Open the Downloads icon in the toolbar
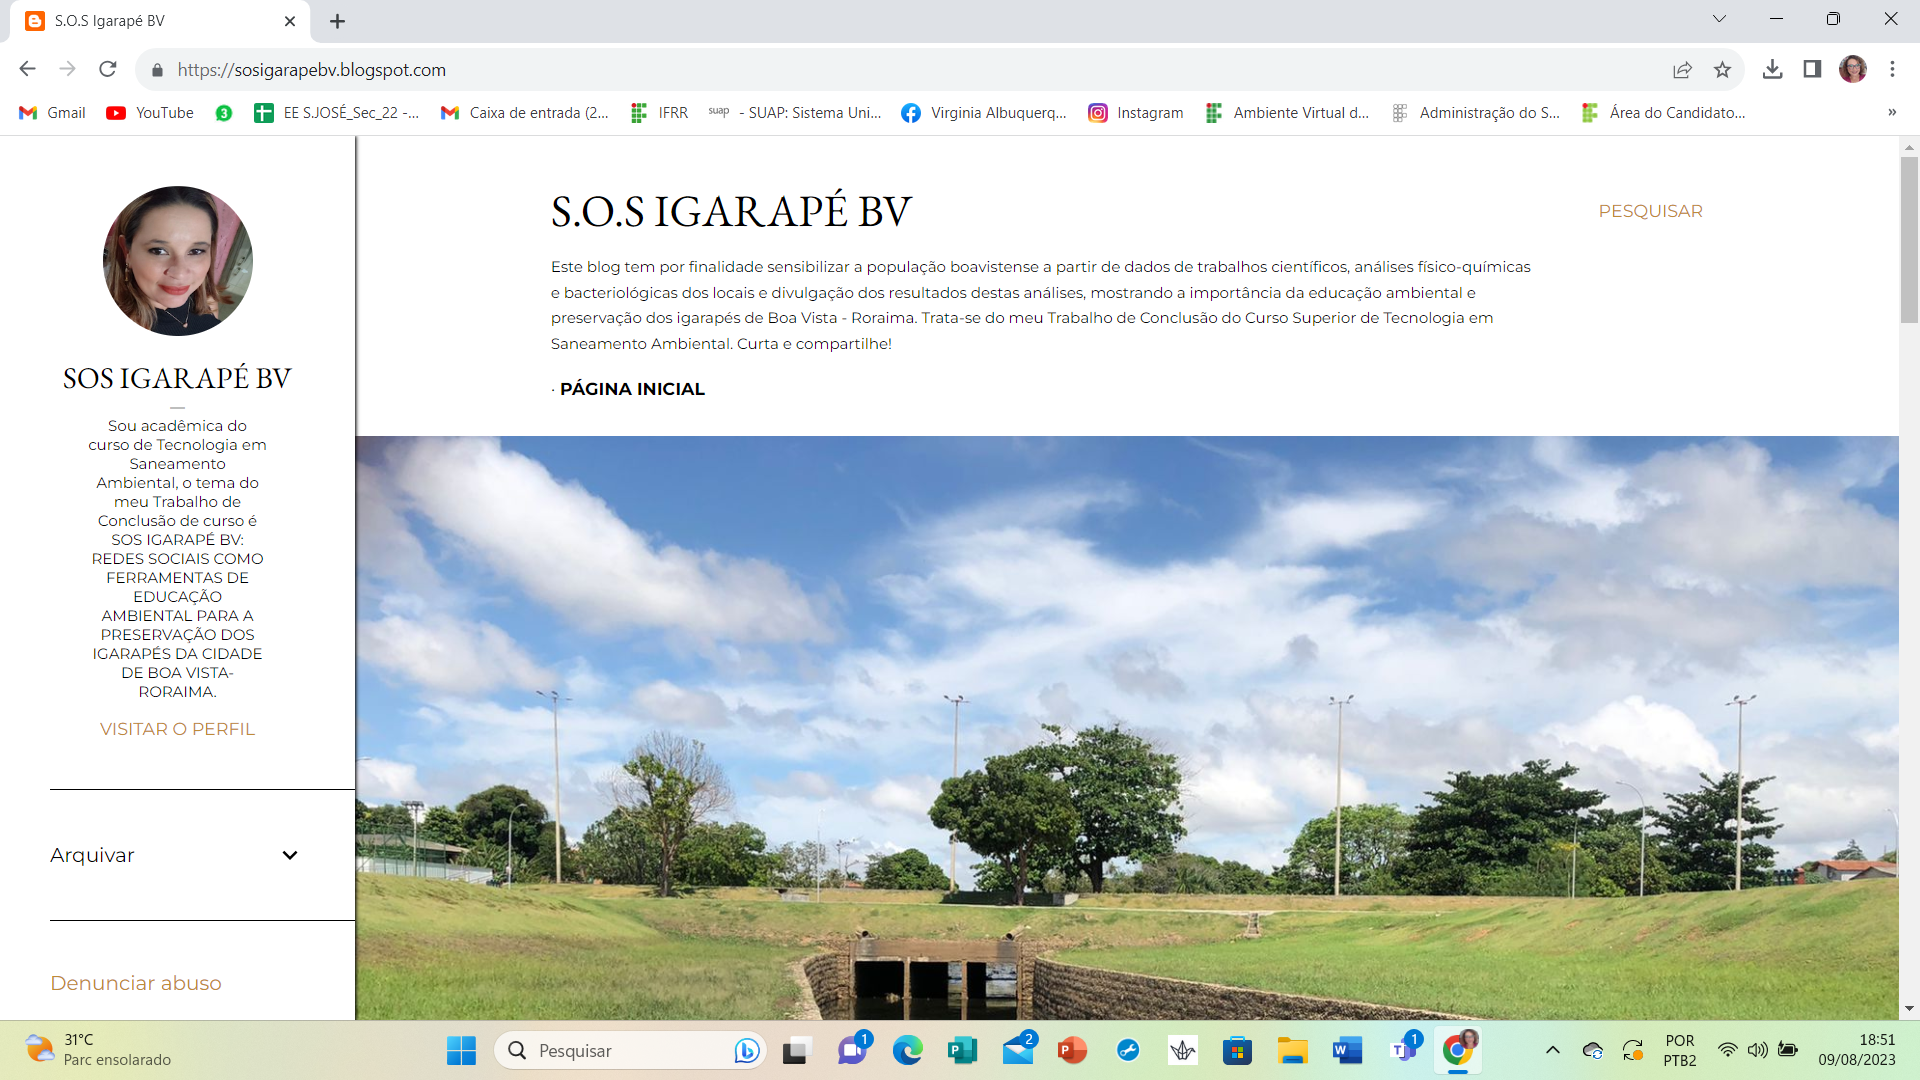This screenshot has width=1920, height=1080. 1774,70
